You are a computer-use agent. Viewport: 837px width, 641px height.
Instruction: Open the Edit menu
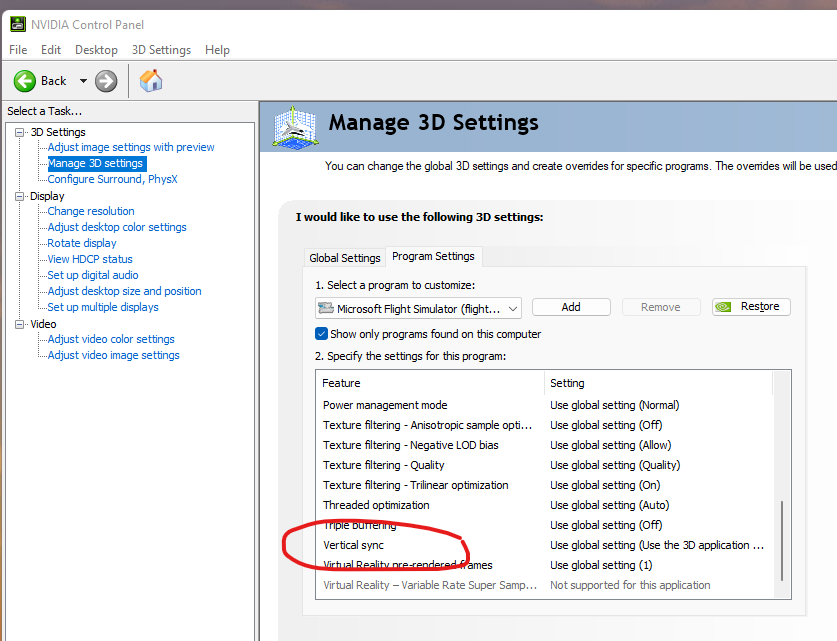[x=51, y=50]
